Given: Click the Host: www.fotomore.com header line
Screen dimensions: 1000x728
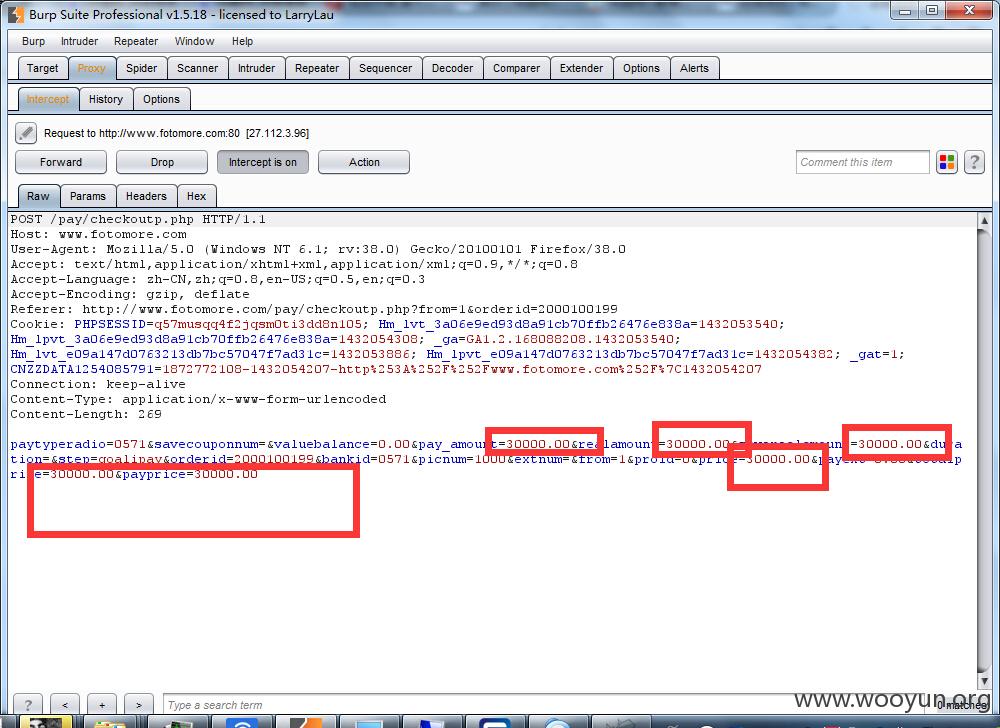Looking at the screenshot, I should pos(98,235).
